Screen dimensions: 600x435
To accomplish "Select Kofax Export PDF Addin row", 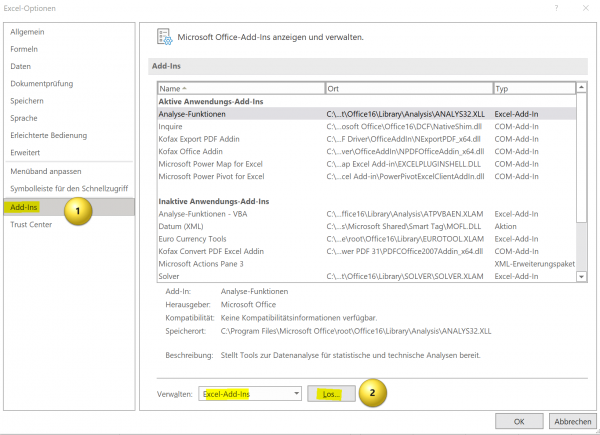I will click(366, 139).
